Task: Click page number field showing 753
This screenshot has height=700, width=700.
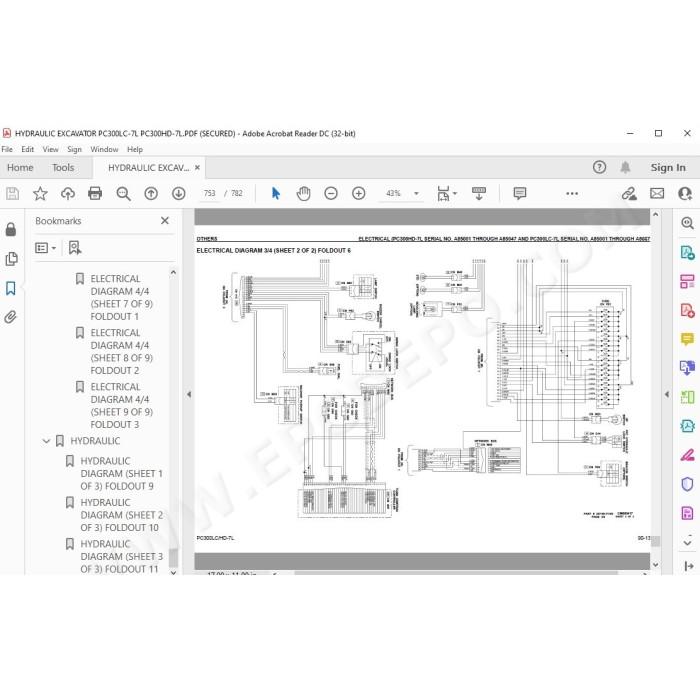Action: pyautogui.click(x=210, y=194)
